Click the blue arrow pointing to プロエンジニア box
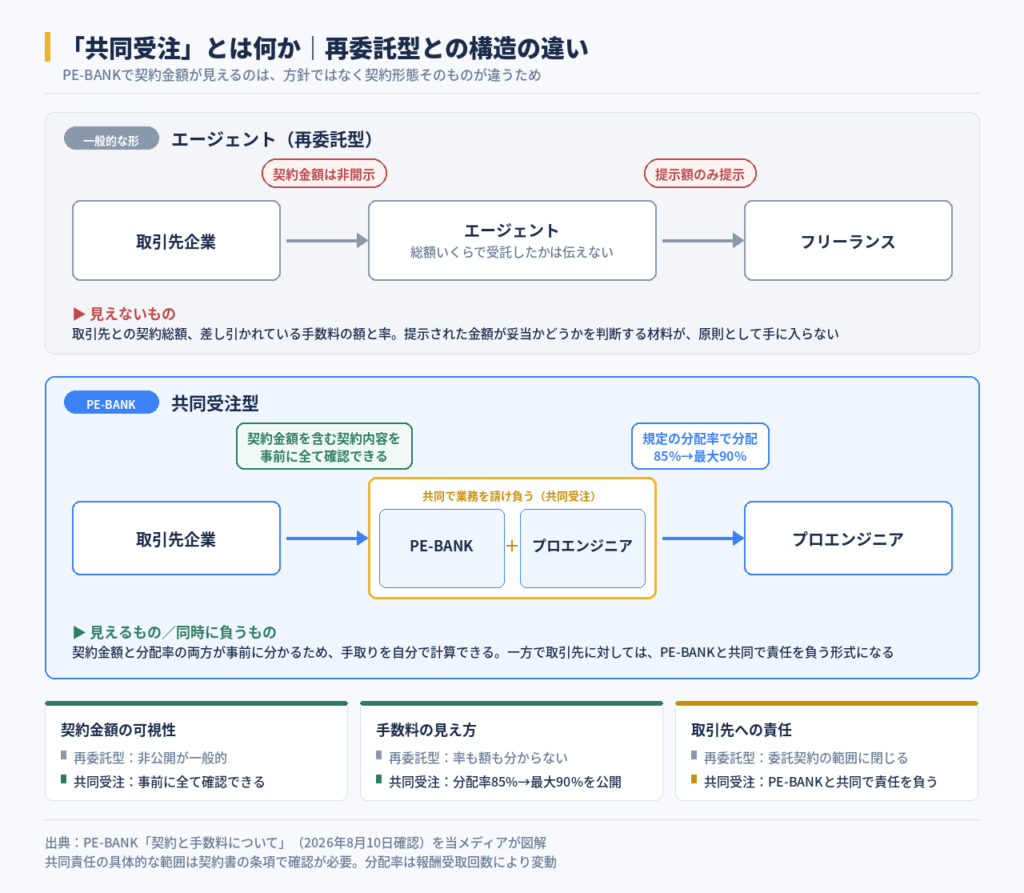The width and height of the screenshot is (1024, 893). (x=703, y=538)
